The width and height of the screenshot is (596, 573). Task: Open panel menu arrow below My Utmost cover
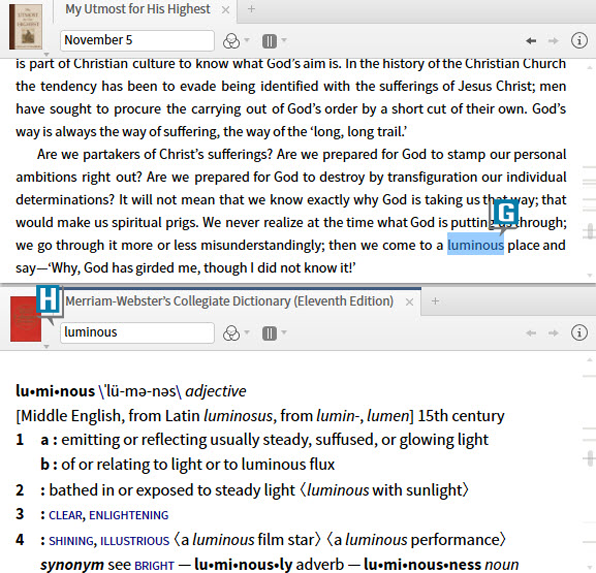coord(46,54)
